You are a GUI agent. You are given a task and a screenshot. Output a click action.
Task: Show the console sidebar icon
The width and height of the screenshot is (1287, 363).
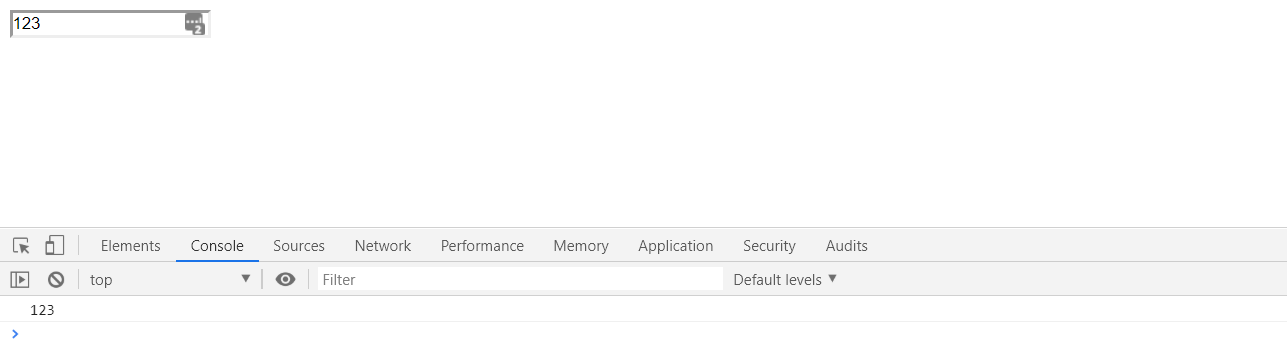(x=20, y=280)
